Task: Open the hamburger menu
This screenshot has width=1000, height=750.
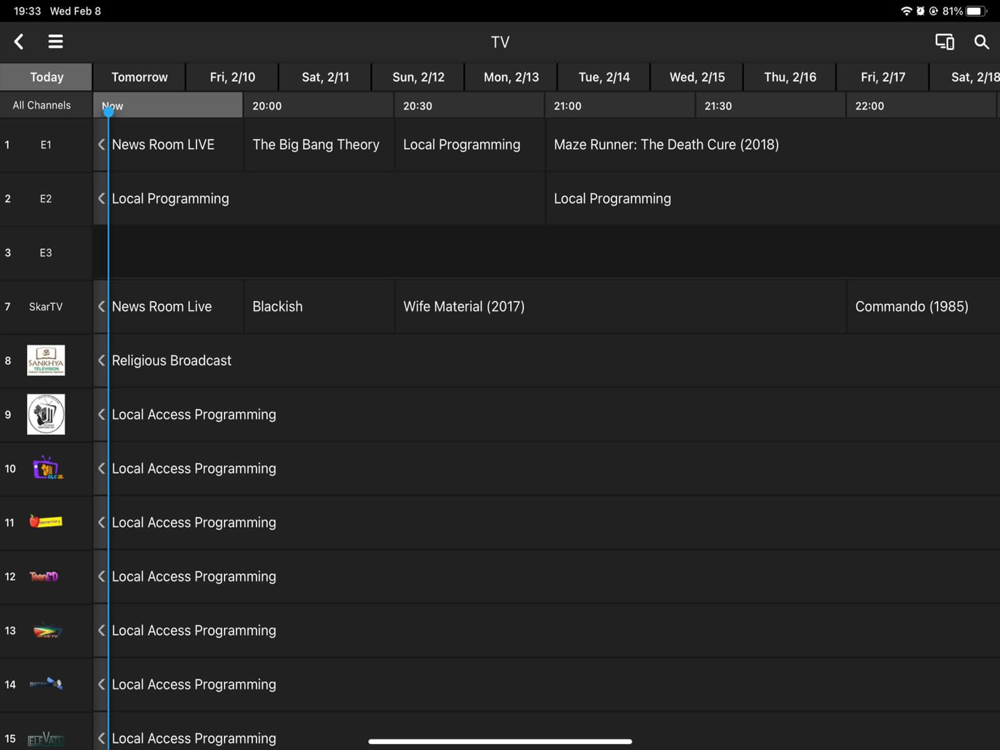Action: [55, 41]
